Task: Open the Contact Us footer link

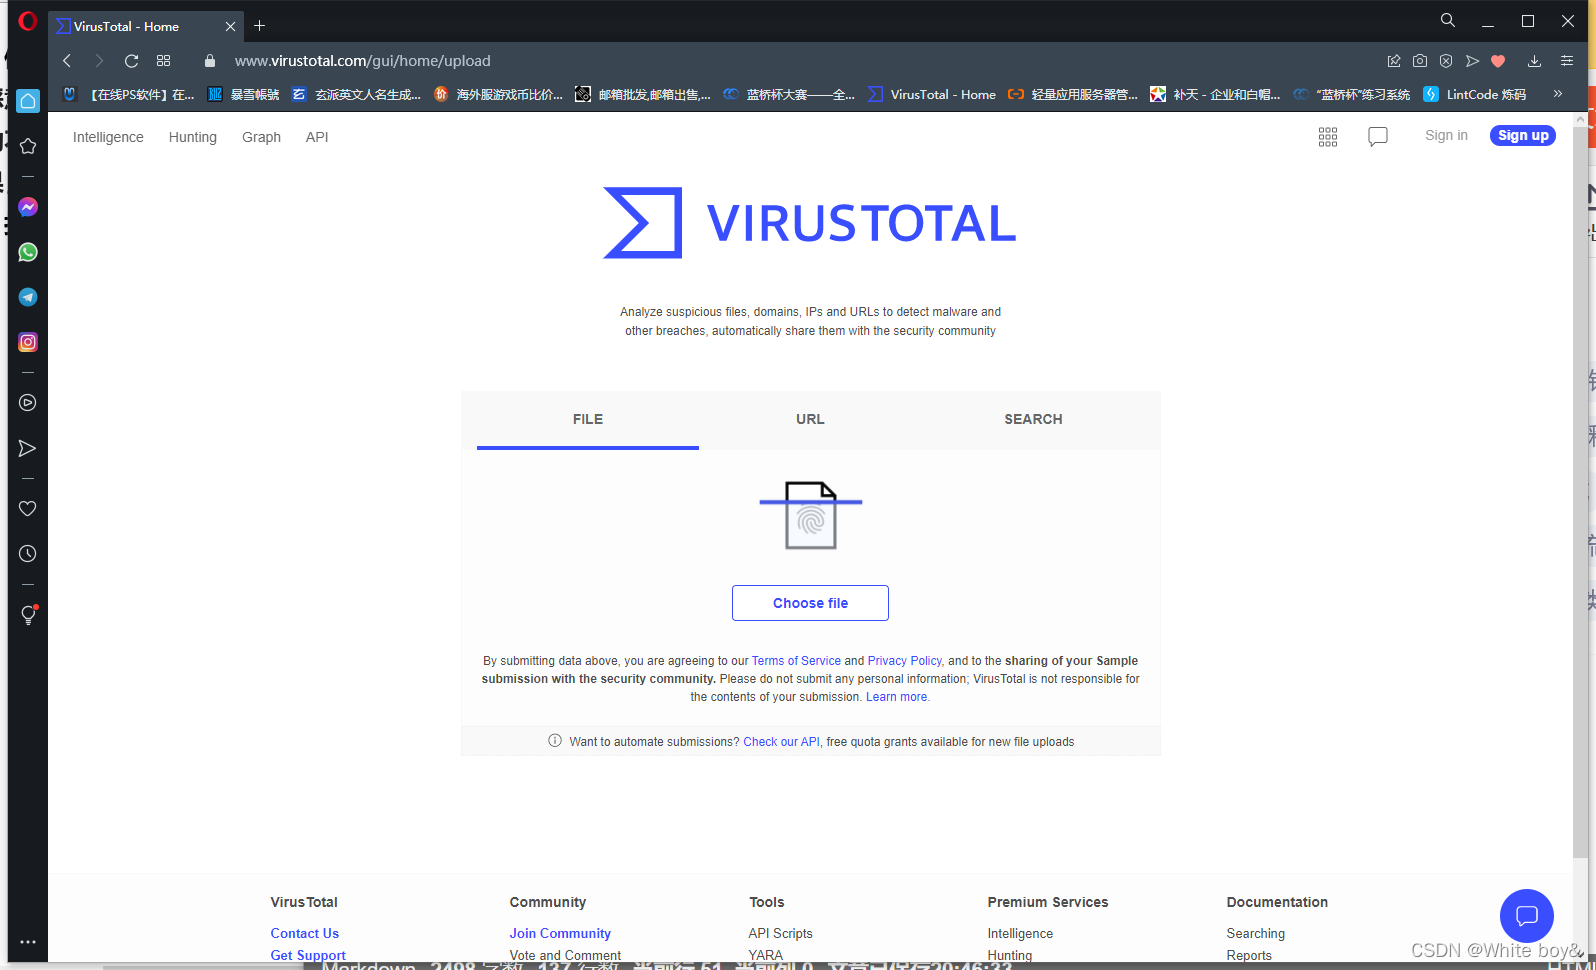Action: (305, 933)
